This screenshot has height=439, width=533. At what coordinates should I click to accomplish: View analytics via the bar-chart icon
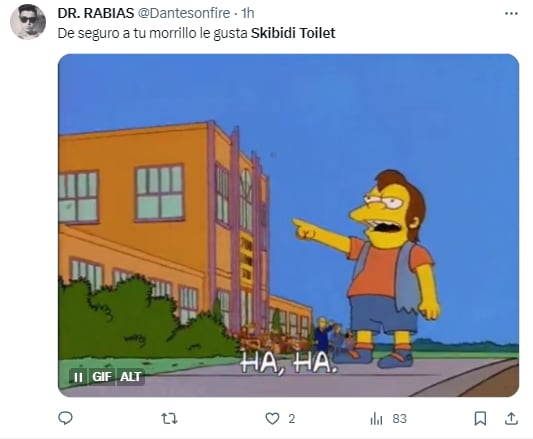click(x=376, y=419)
